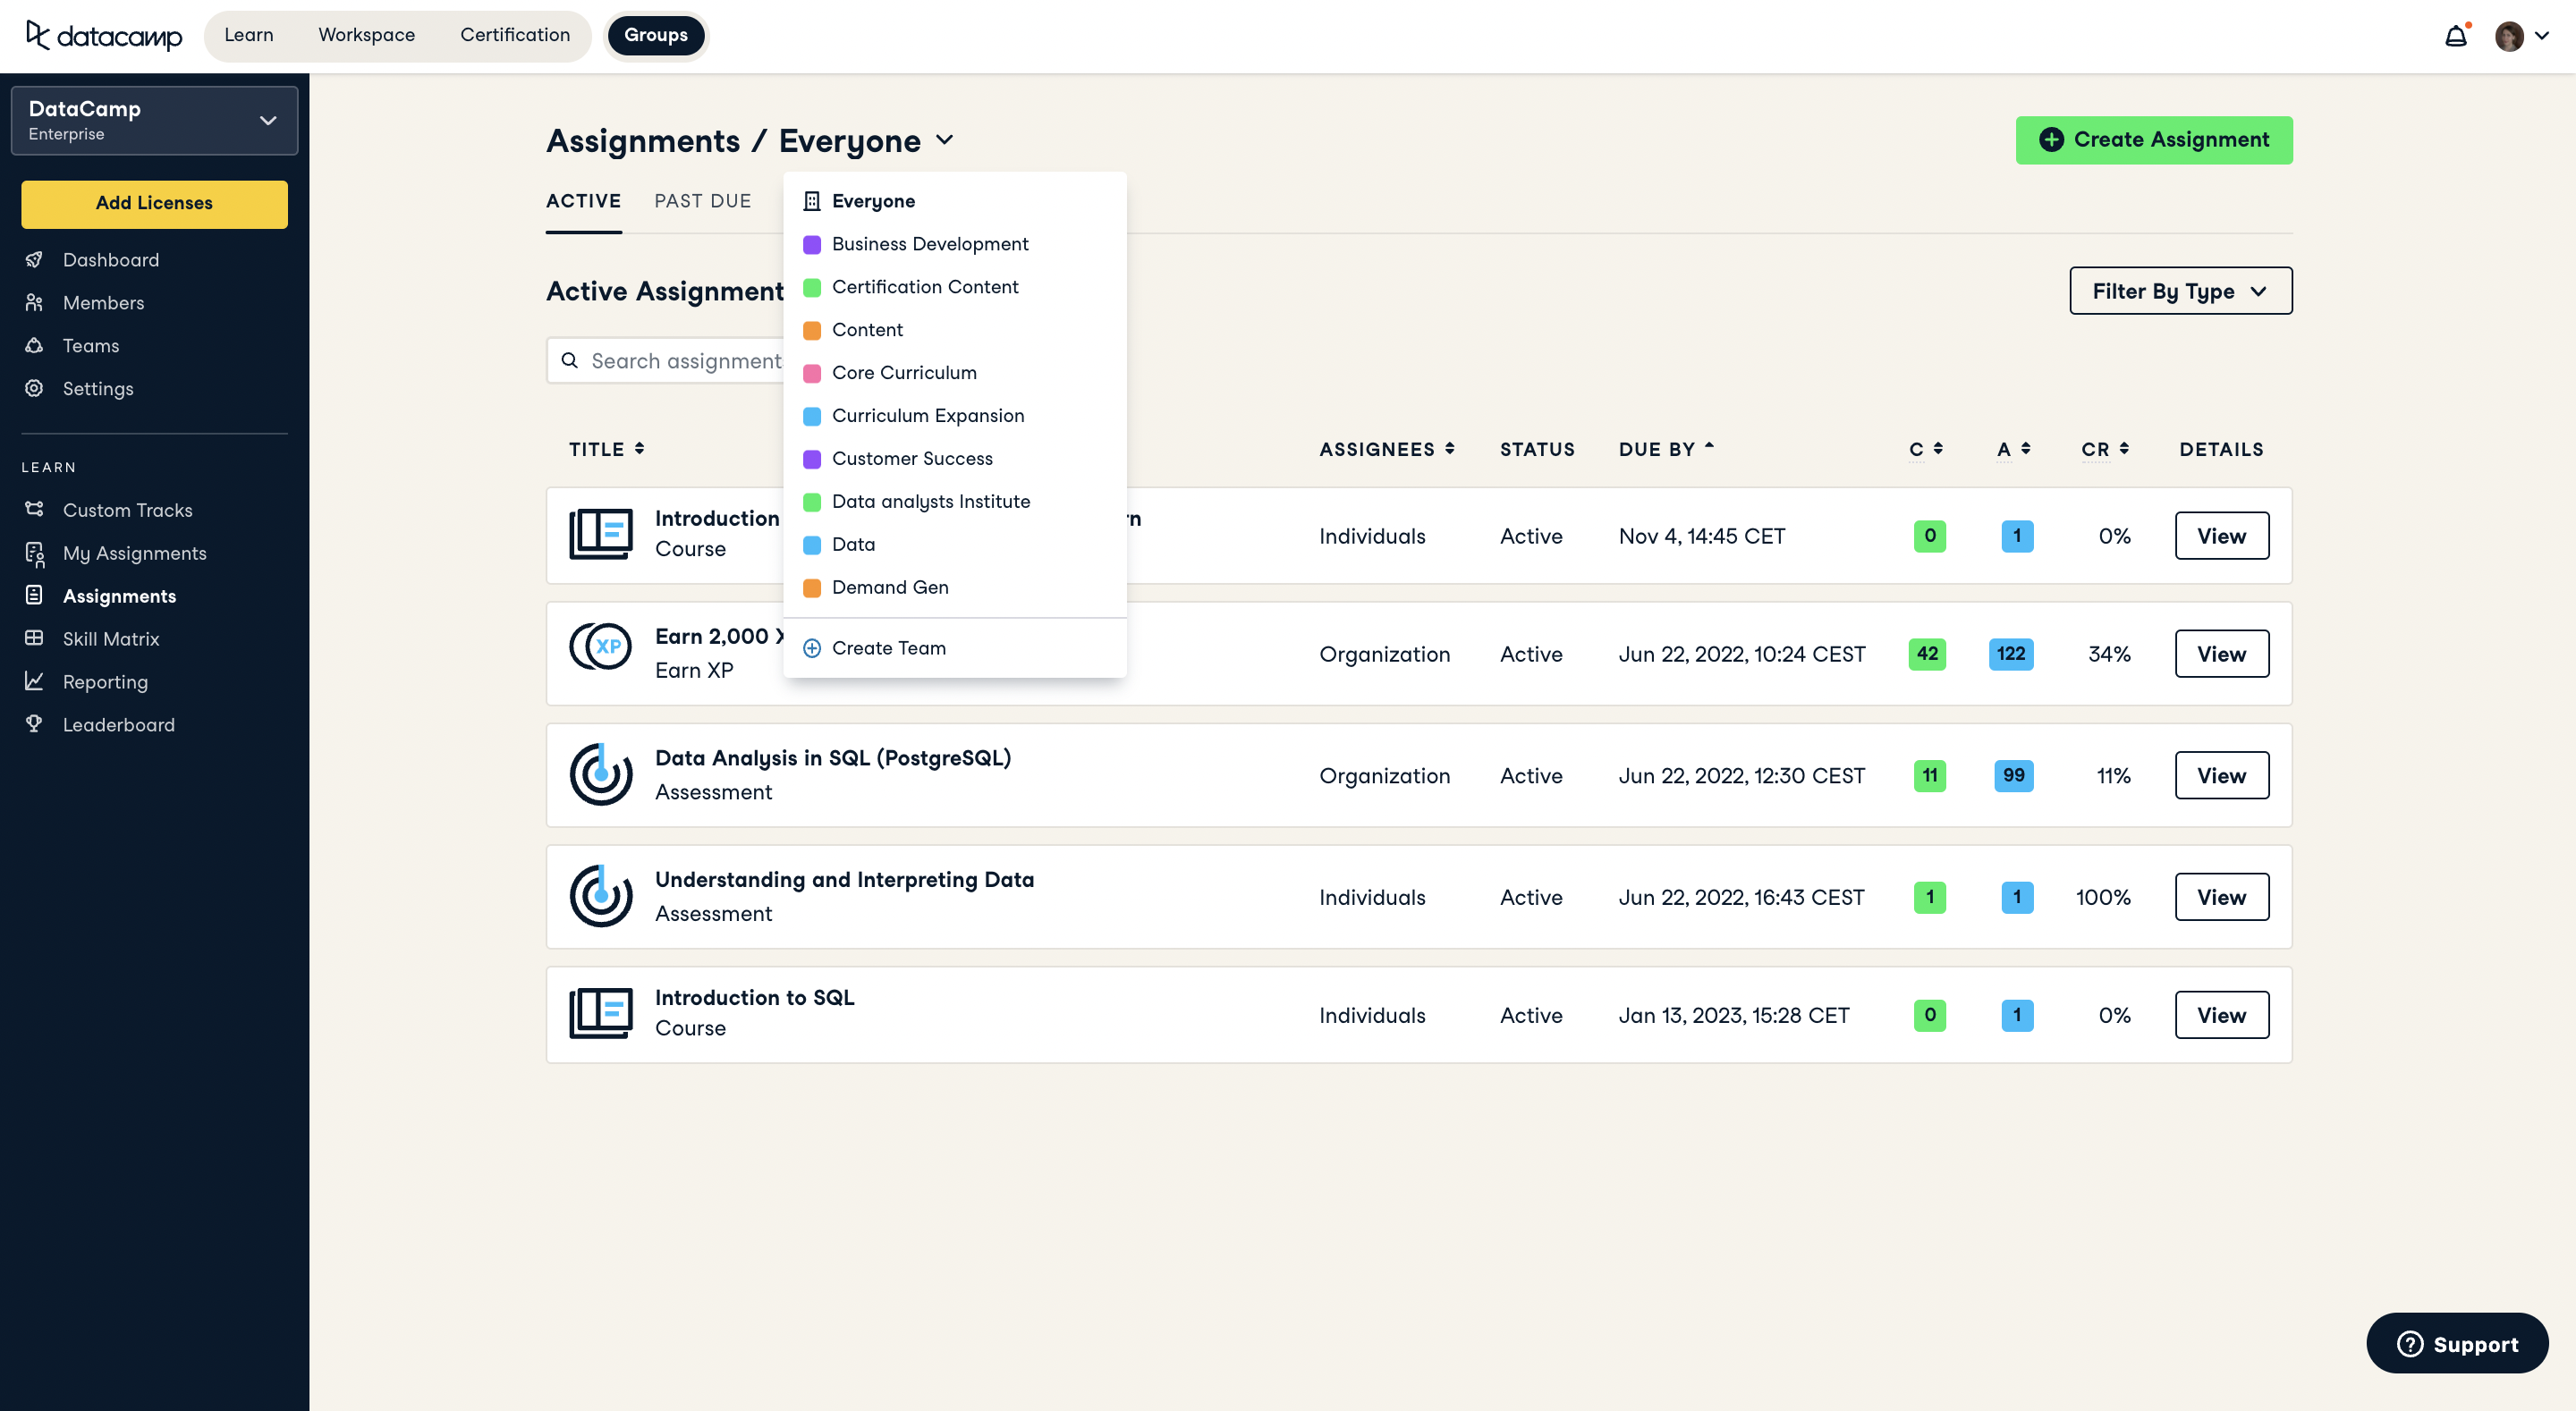Click the purple Business Development team swatch
Viewport: 2576px width, 1411px height.
tap(812, 244)
